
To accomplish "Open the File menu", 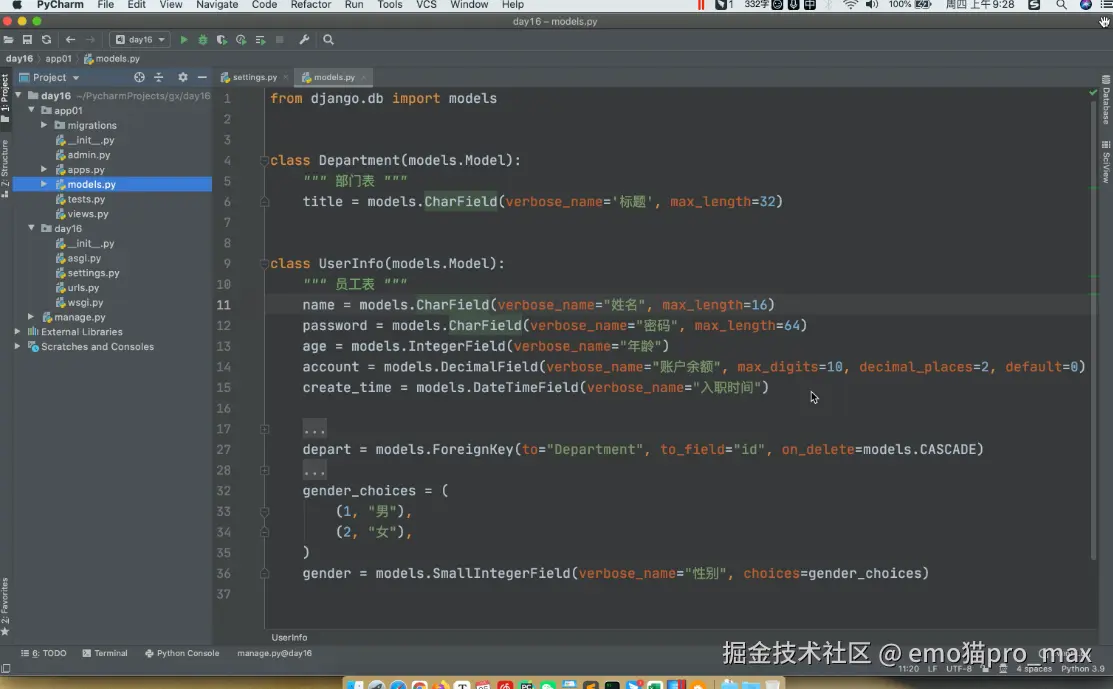I will click(x=106, y=5).
